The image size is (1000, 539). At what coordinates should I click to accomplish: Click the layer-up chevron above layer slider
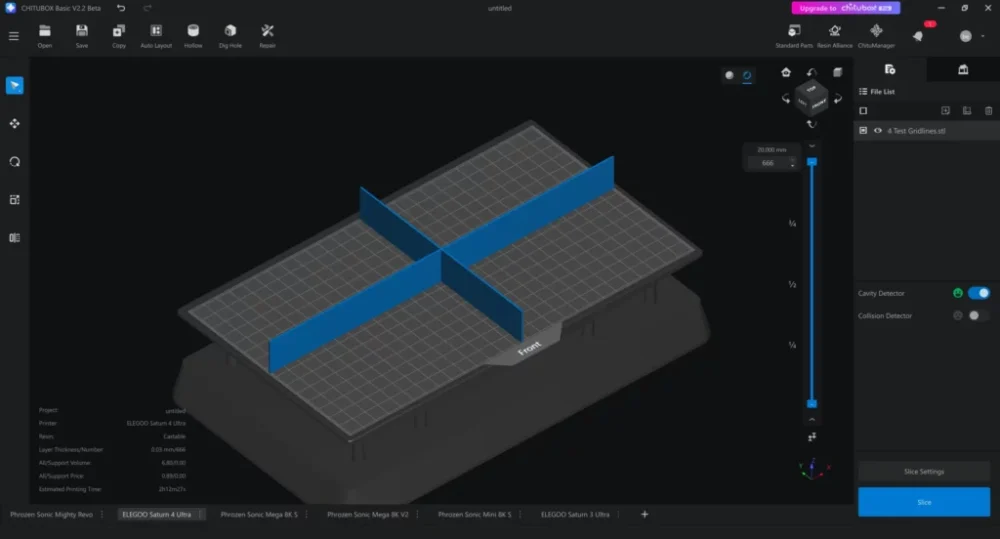click(812, 146)
